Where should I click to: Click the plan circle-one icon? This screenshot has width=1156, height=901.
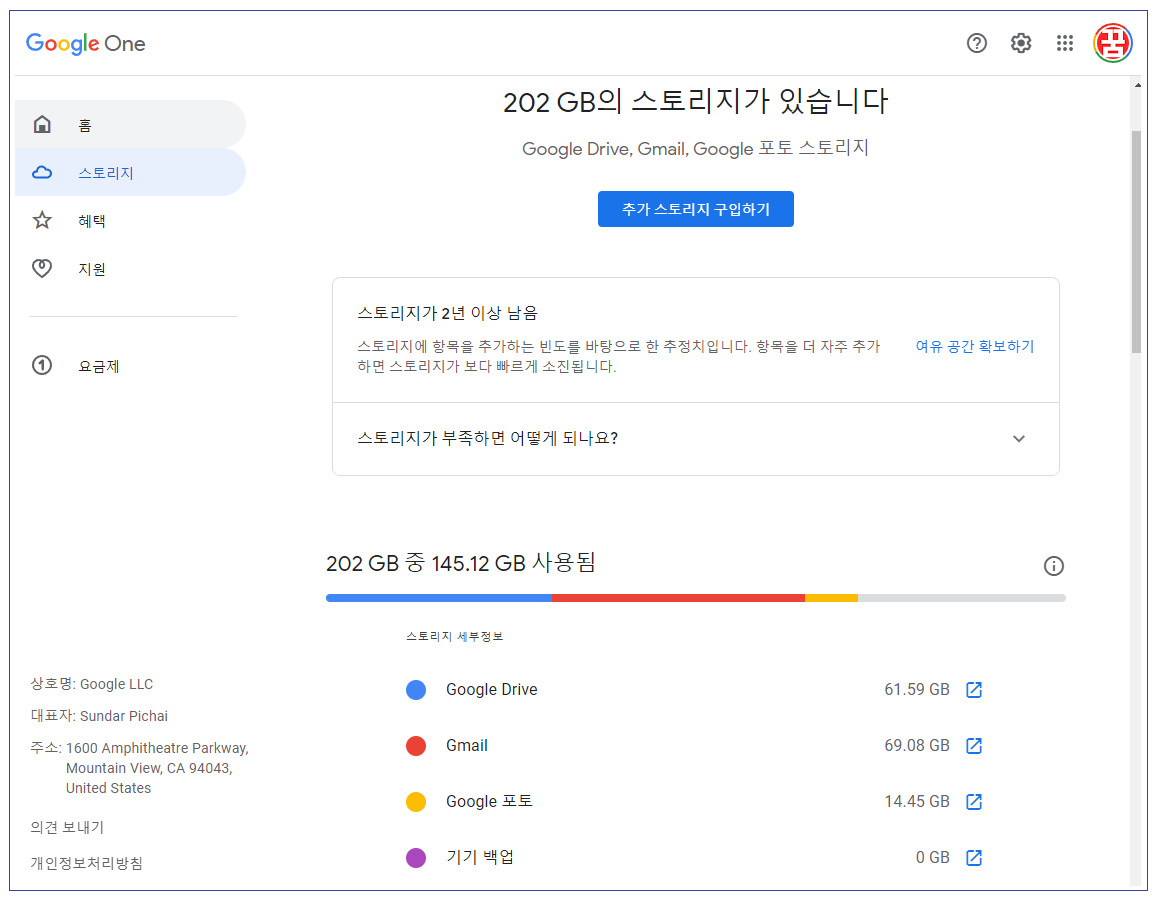point(42,365)
